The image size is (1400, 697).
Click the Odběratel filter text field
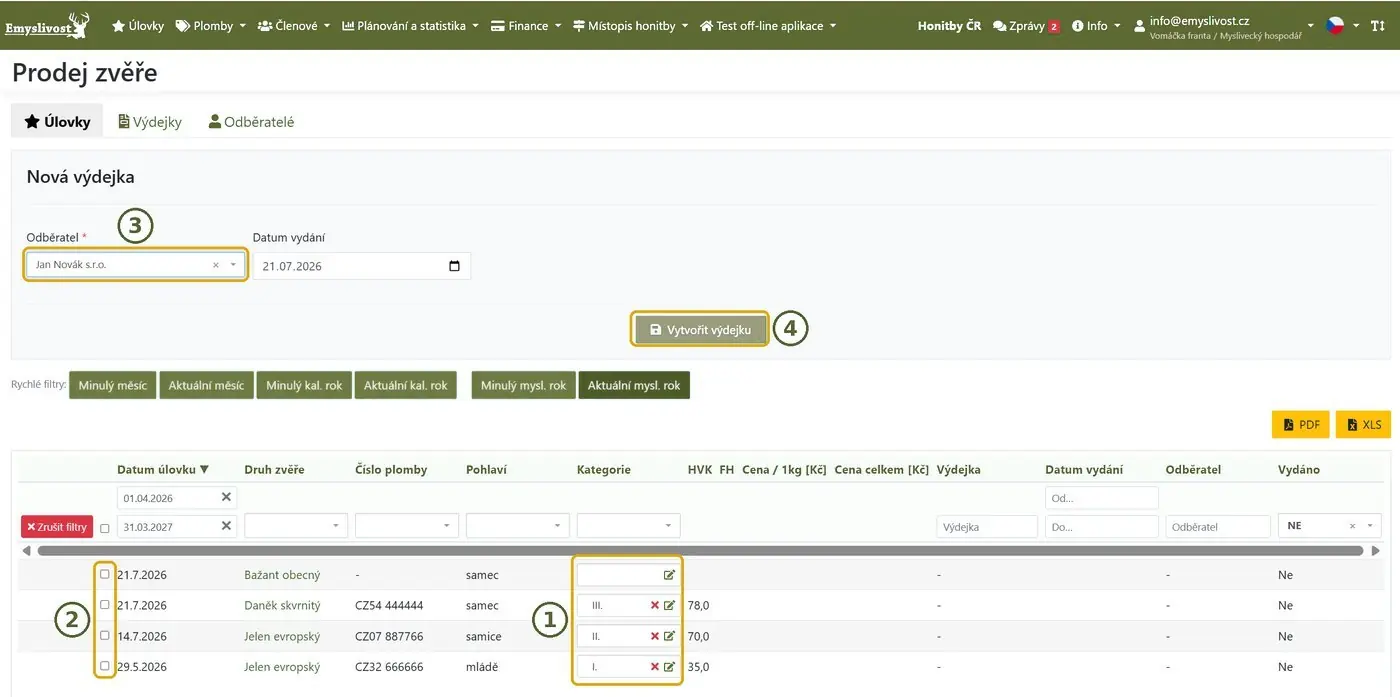[x=1218, y=527]
